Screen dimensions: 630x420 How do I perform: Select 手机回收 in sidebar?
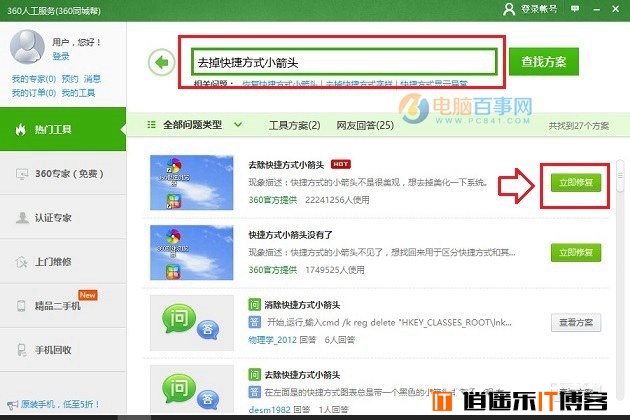click(63, 350)
